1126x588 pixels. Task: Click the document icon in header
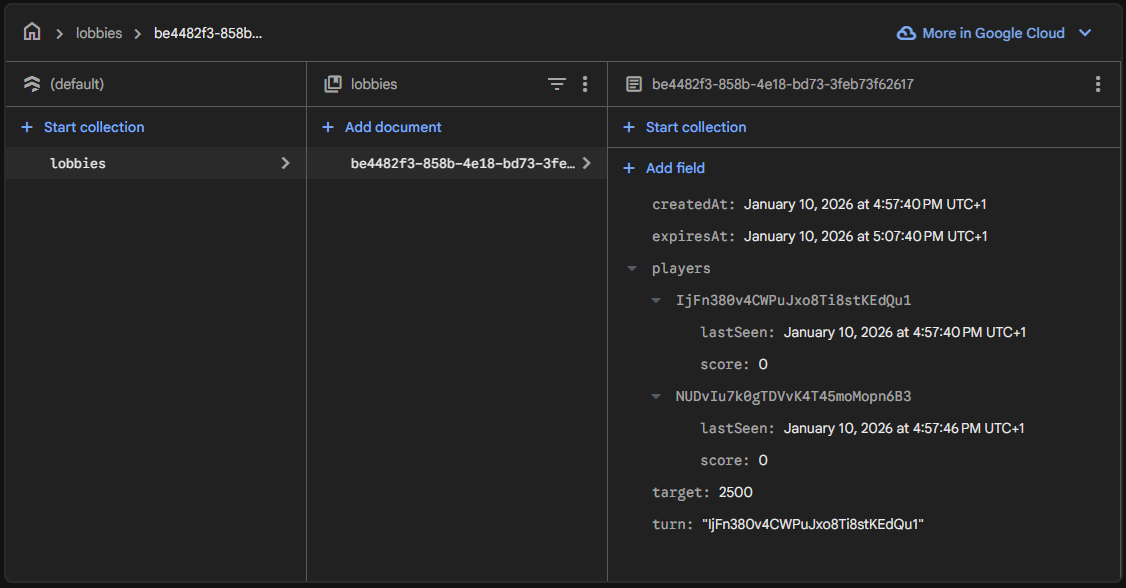634,85
